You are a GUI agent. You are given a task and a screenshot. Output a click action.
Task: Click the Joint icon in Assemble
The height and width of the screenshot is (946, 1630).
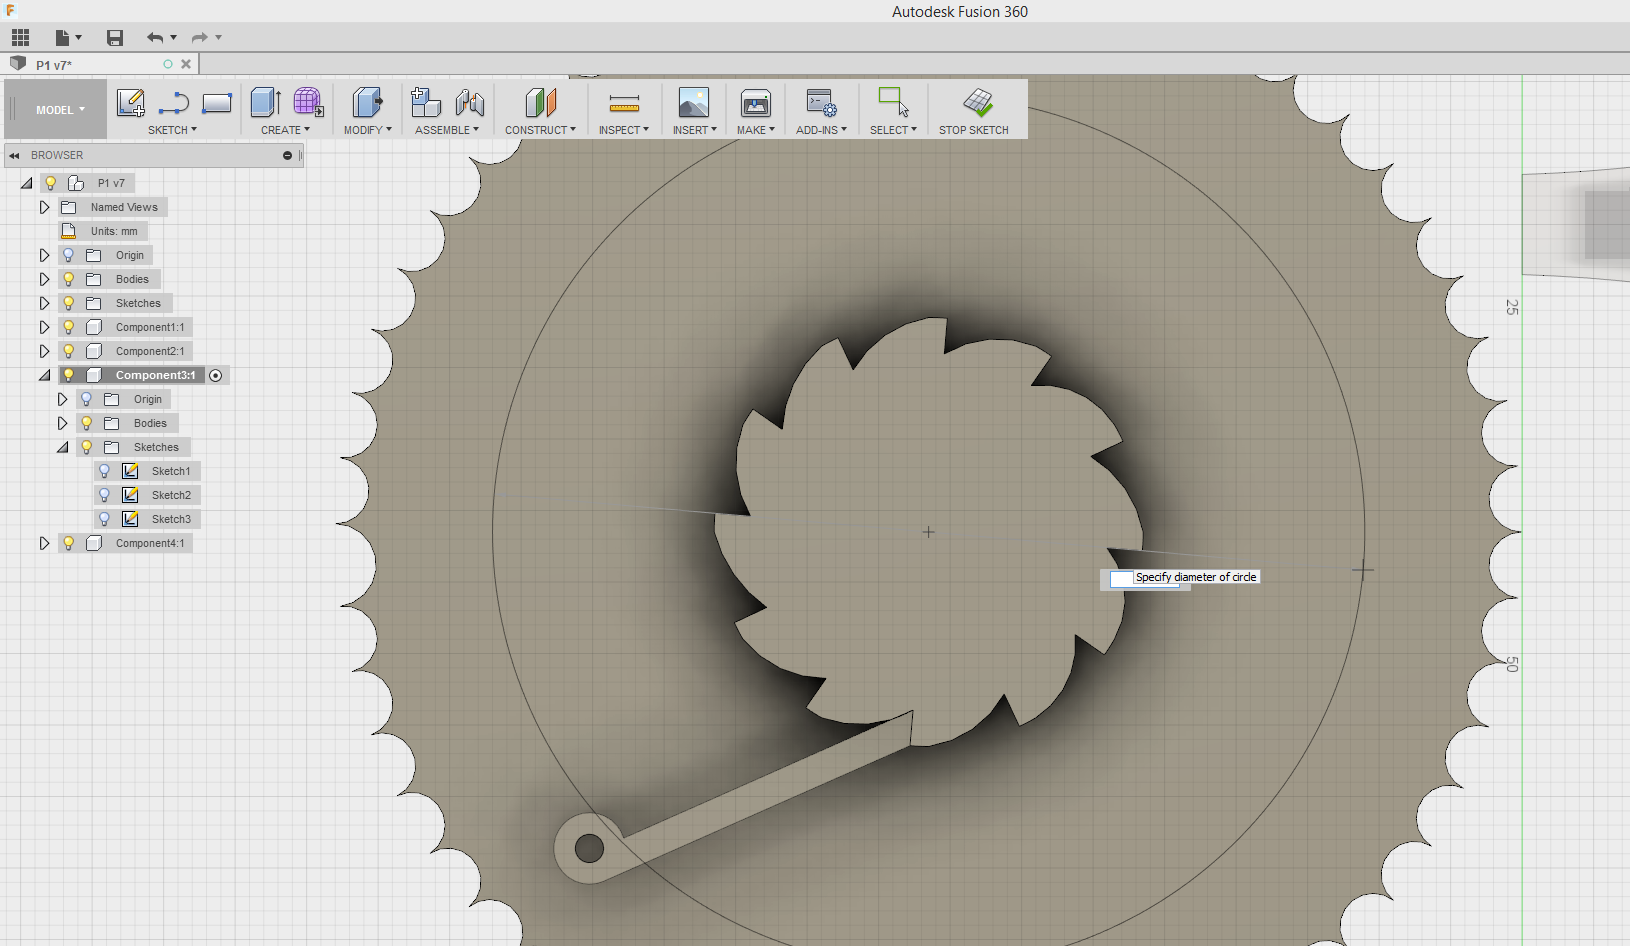click(469, 103)
